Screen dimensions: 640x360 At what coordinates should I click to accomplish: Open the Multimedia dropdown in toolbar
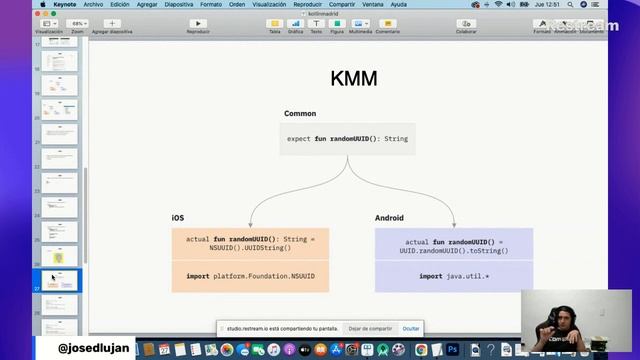[x=360, y=24]
